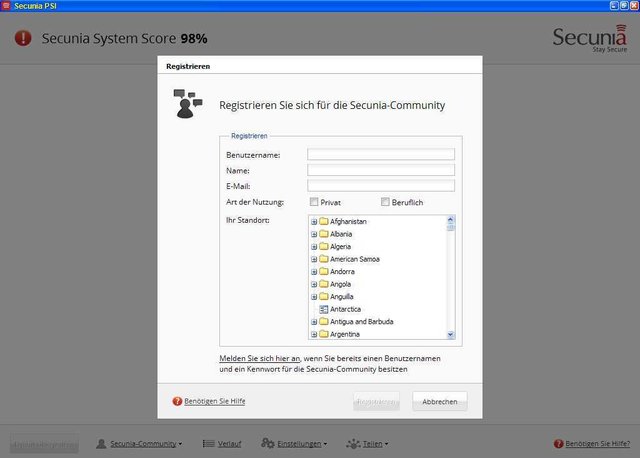The height and width of the screenshot is (458, 640).
Task: Follow the 'Melden Sie sich hier an' link
Action: click(260, 358)
